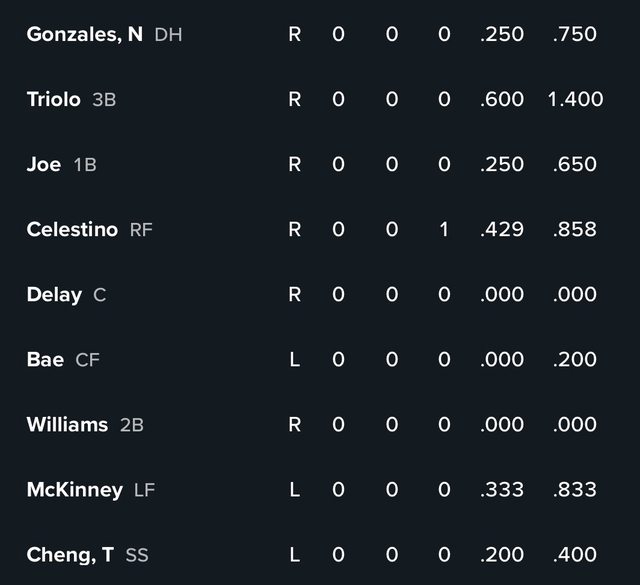
Task: Select McKinney's .833 stat
Action: click(x=574, y=490)
